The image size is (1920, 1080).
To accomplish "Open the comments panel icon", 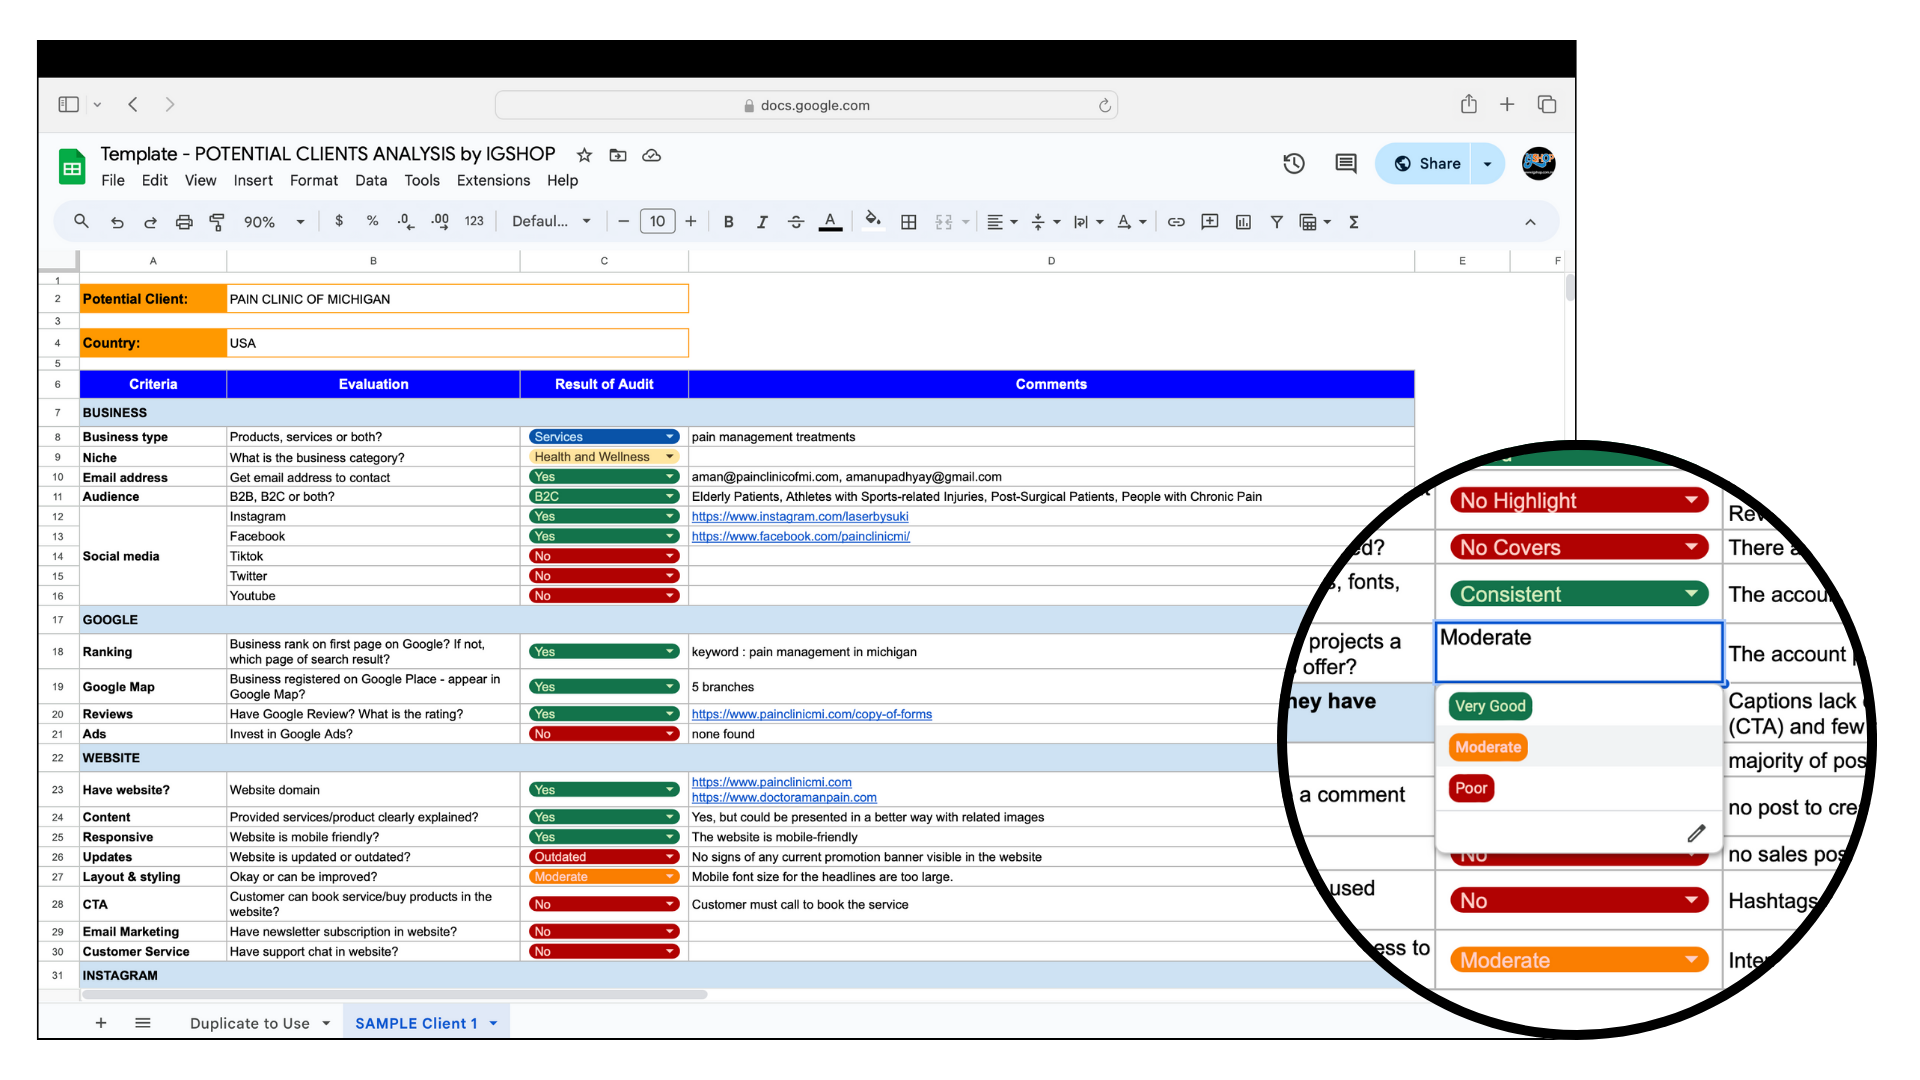I will (x=1346, y=163).
